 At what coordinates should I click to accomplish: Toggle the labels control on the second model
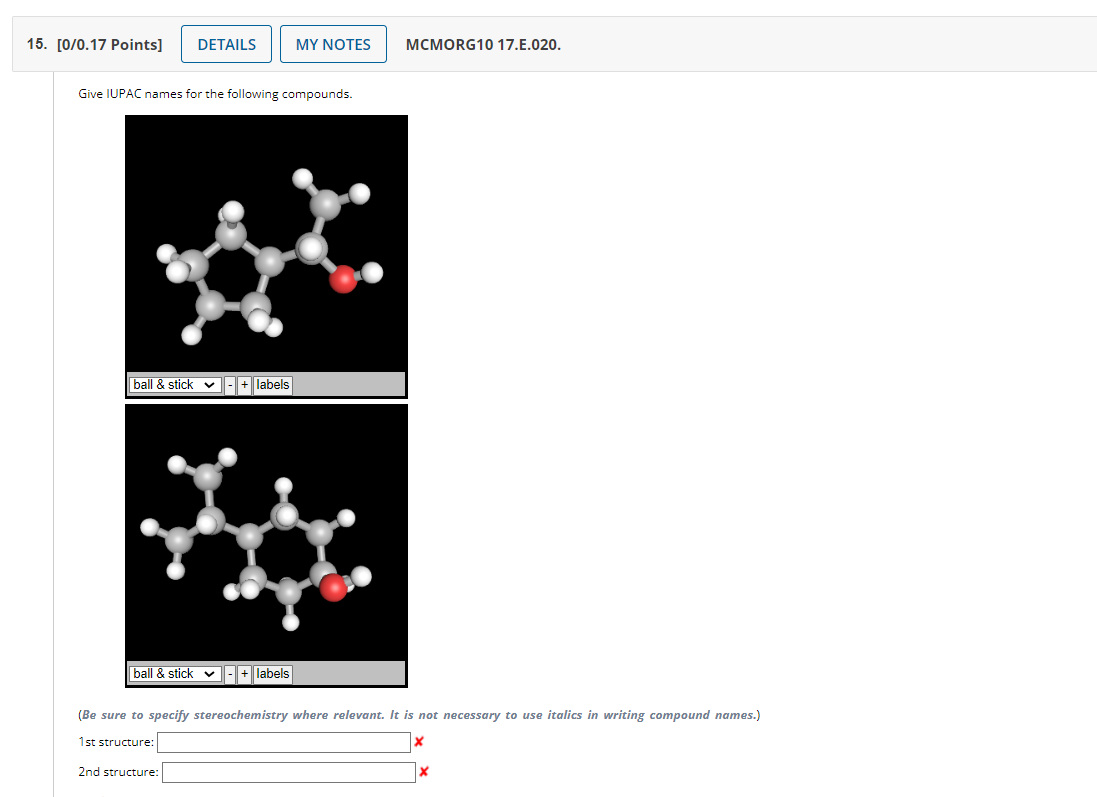click(272, 673)
